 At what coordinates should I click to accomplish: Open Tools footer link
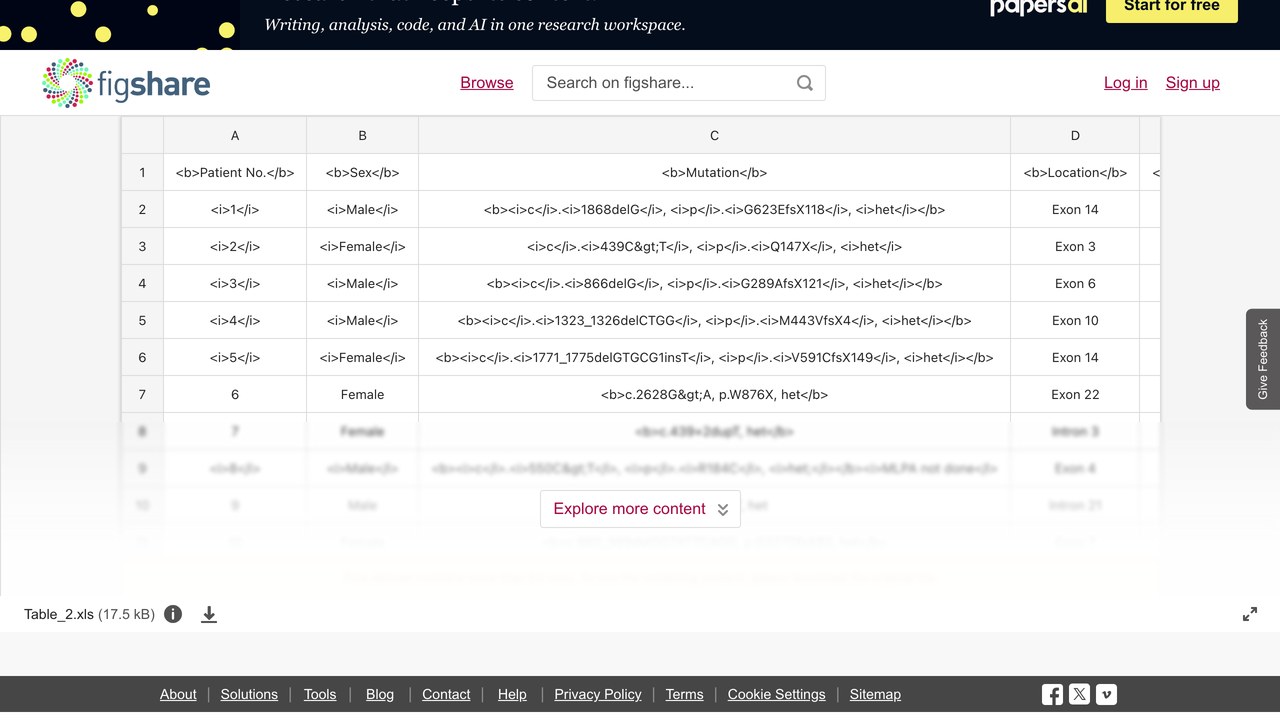coord(320,694)
